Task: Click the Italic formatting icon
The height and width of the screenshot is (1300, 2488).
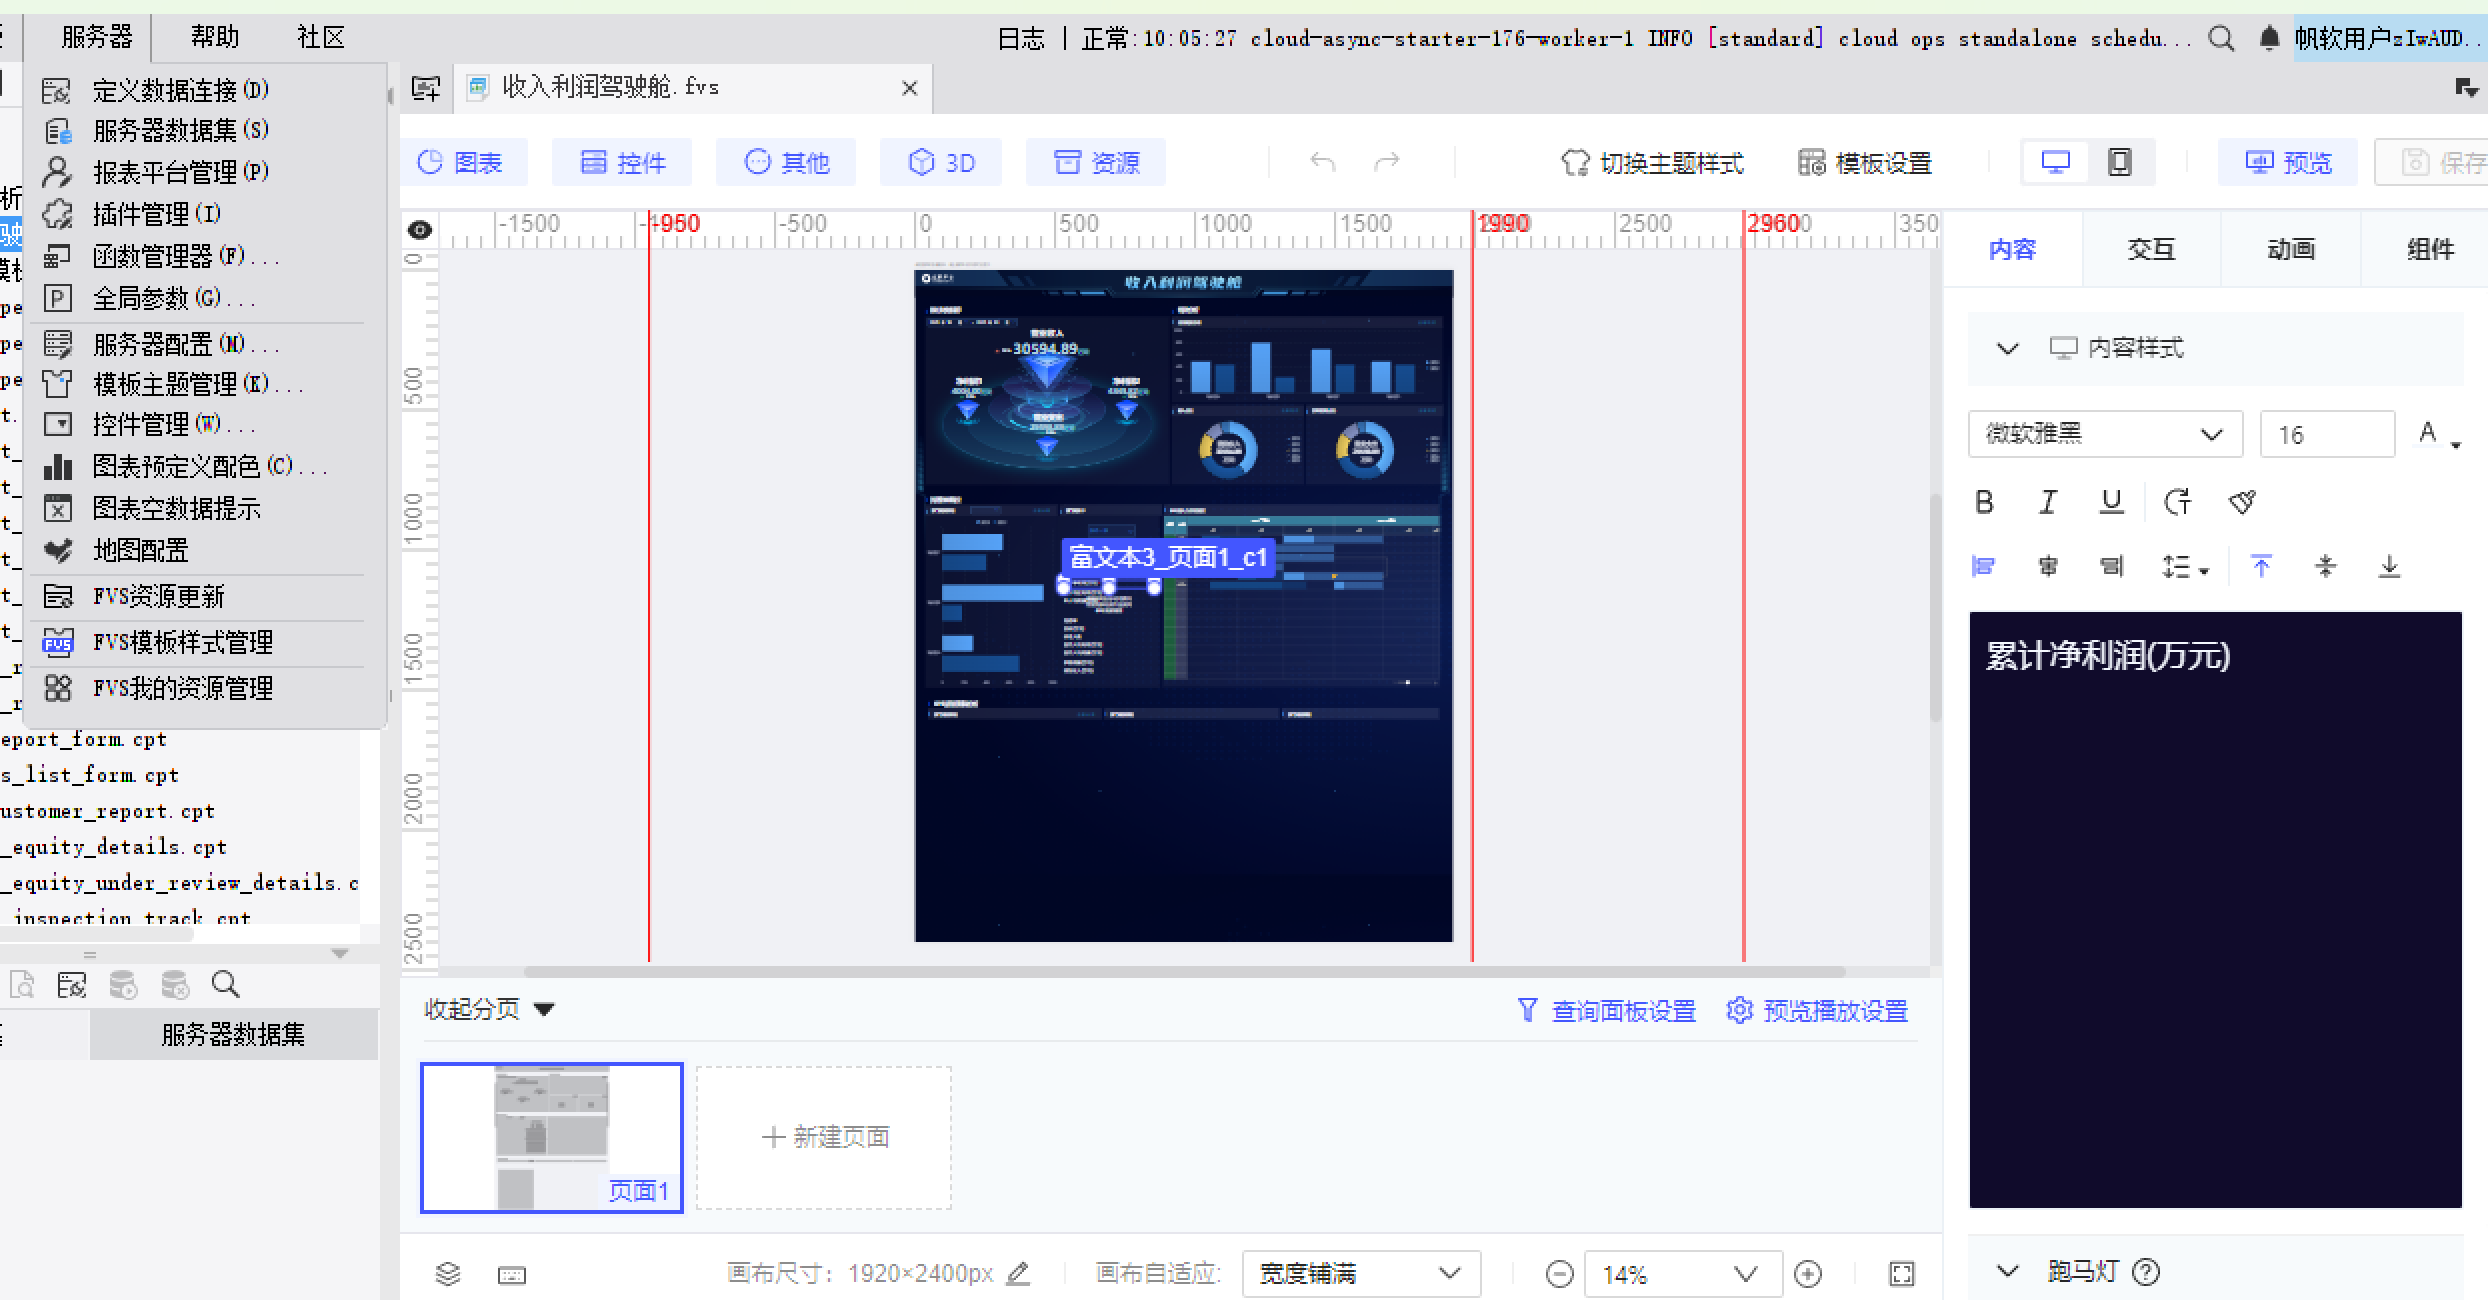Action: (x=2048, y=502)
